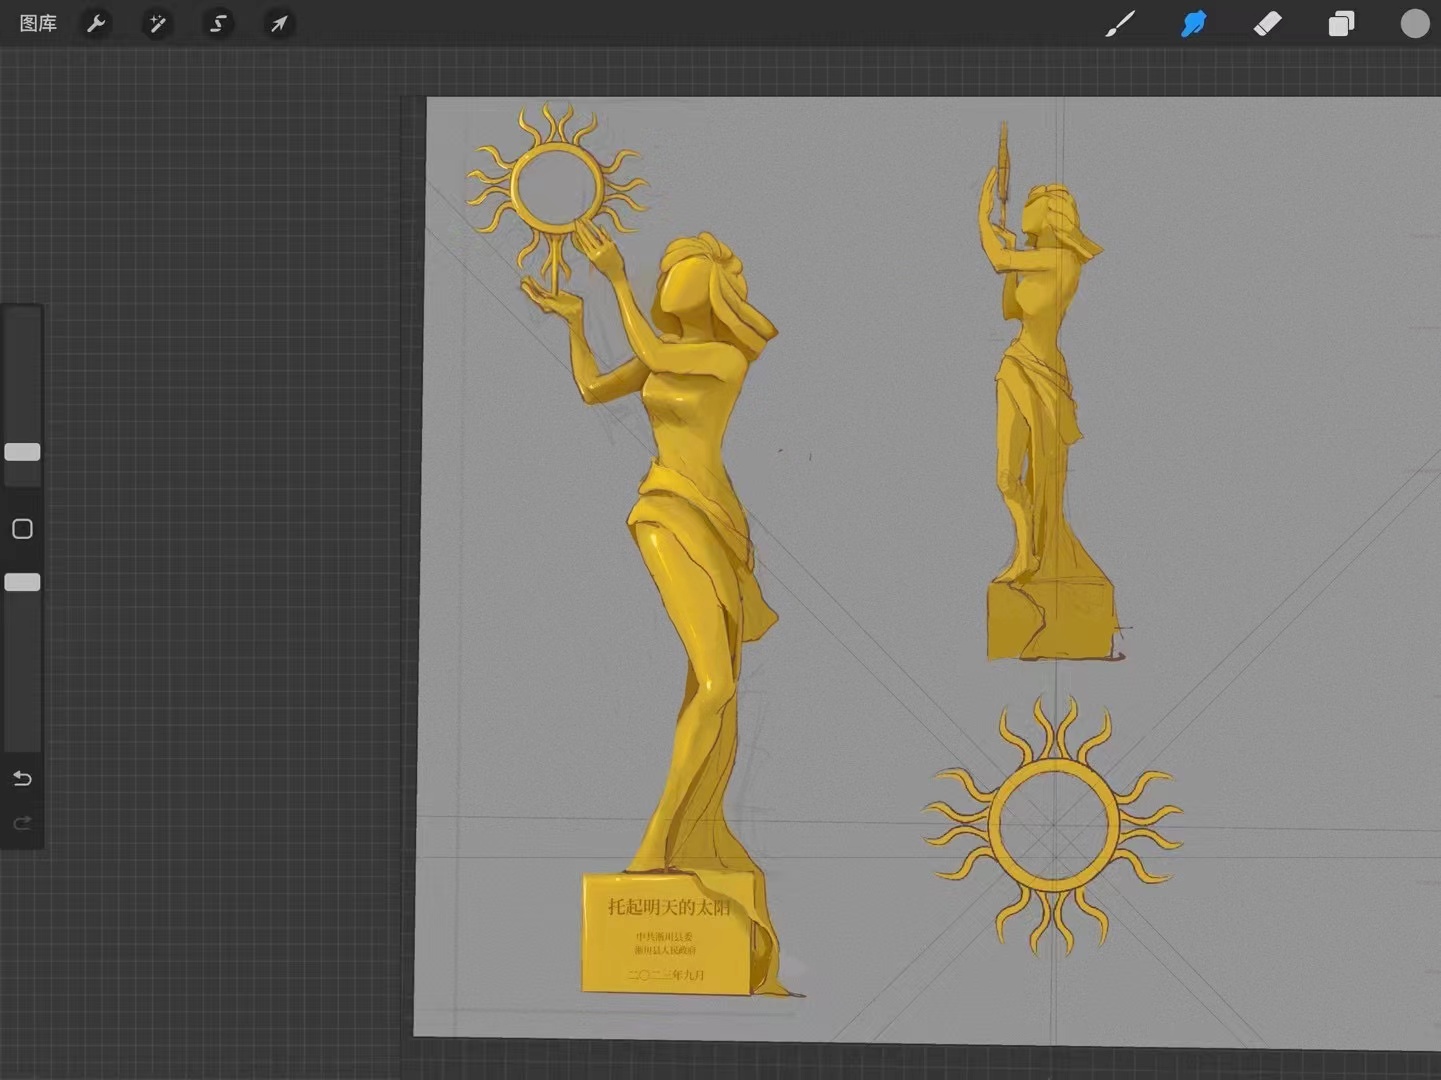Click the 托起明天的太阳 title text on trophy base
The image size is (1441, 1080).
tap(669, 907)
